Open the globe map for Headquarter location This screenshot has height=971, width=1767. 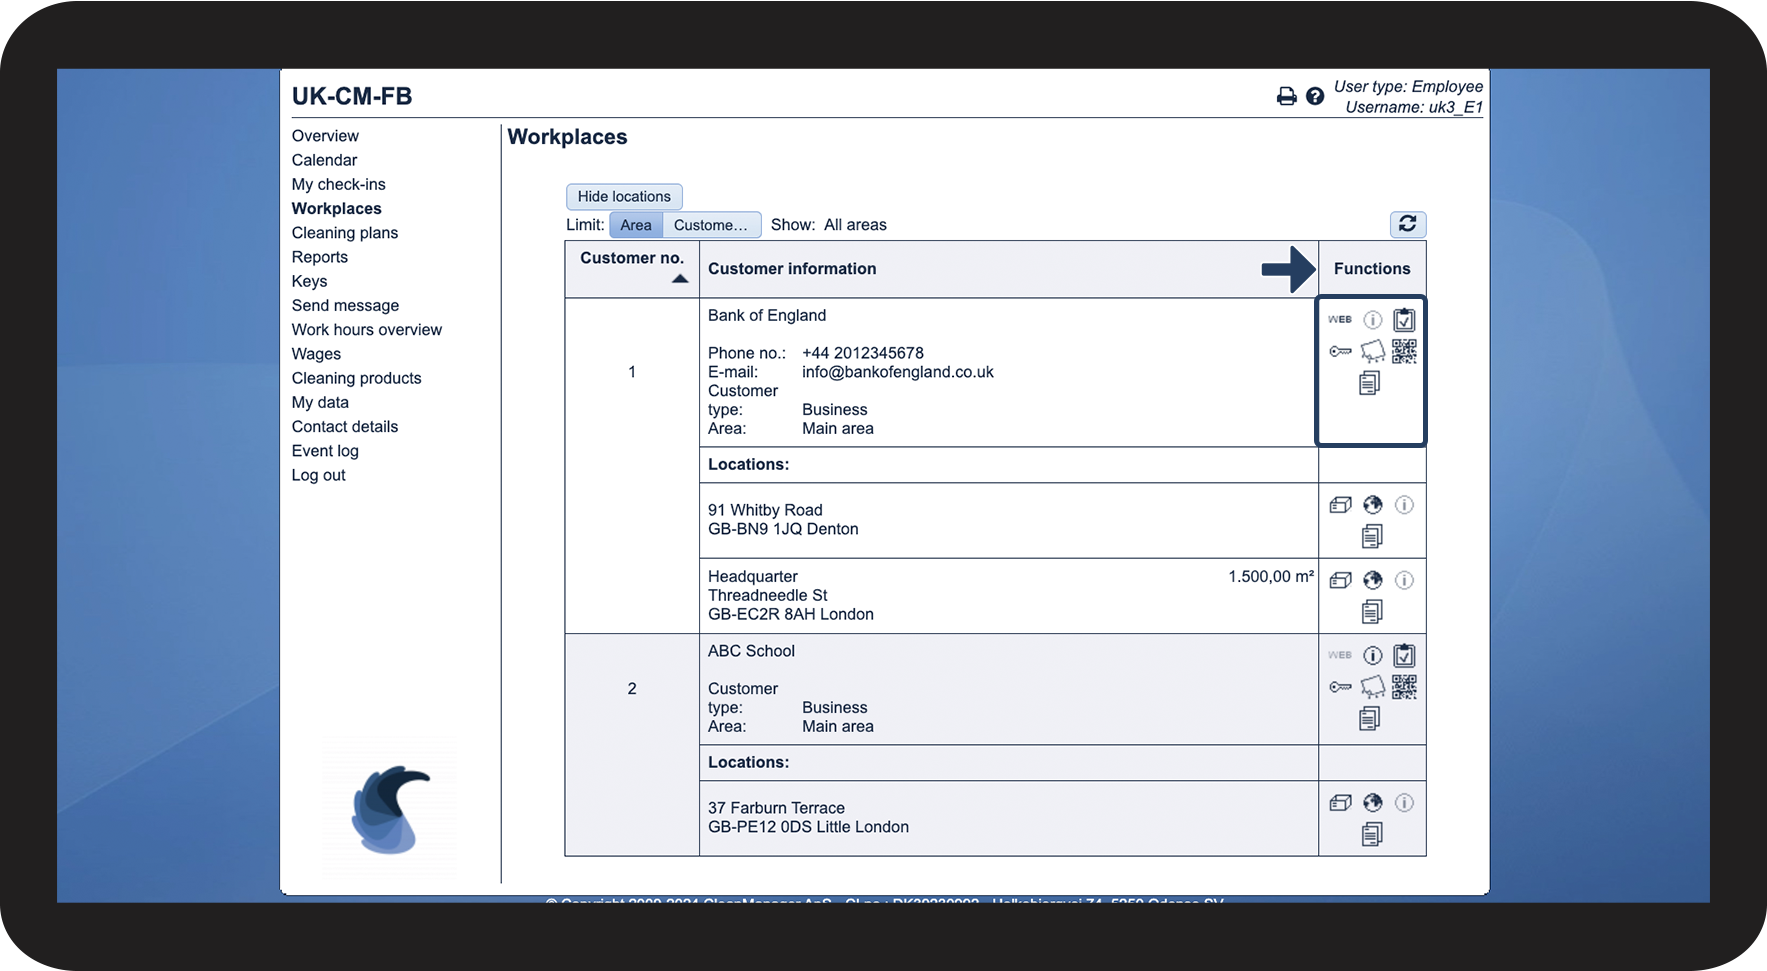click(1373, 580)
